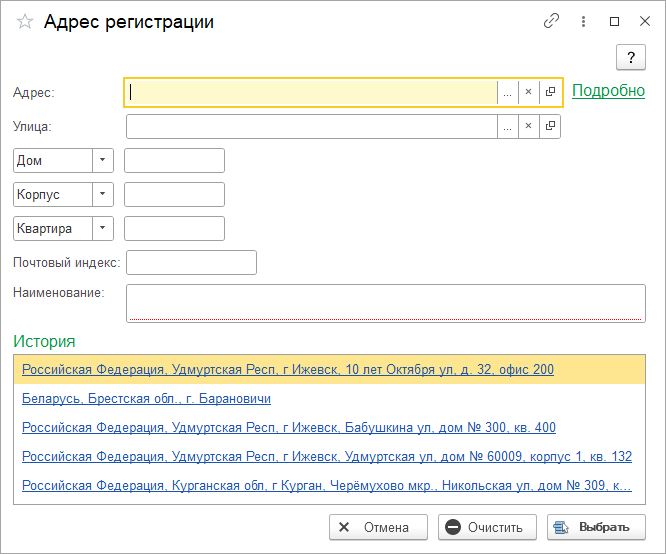Open help with the question mark button

click(631, 58)
